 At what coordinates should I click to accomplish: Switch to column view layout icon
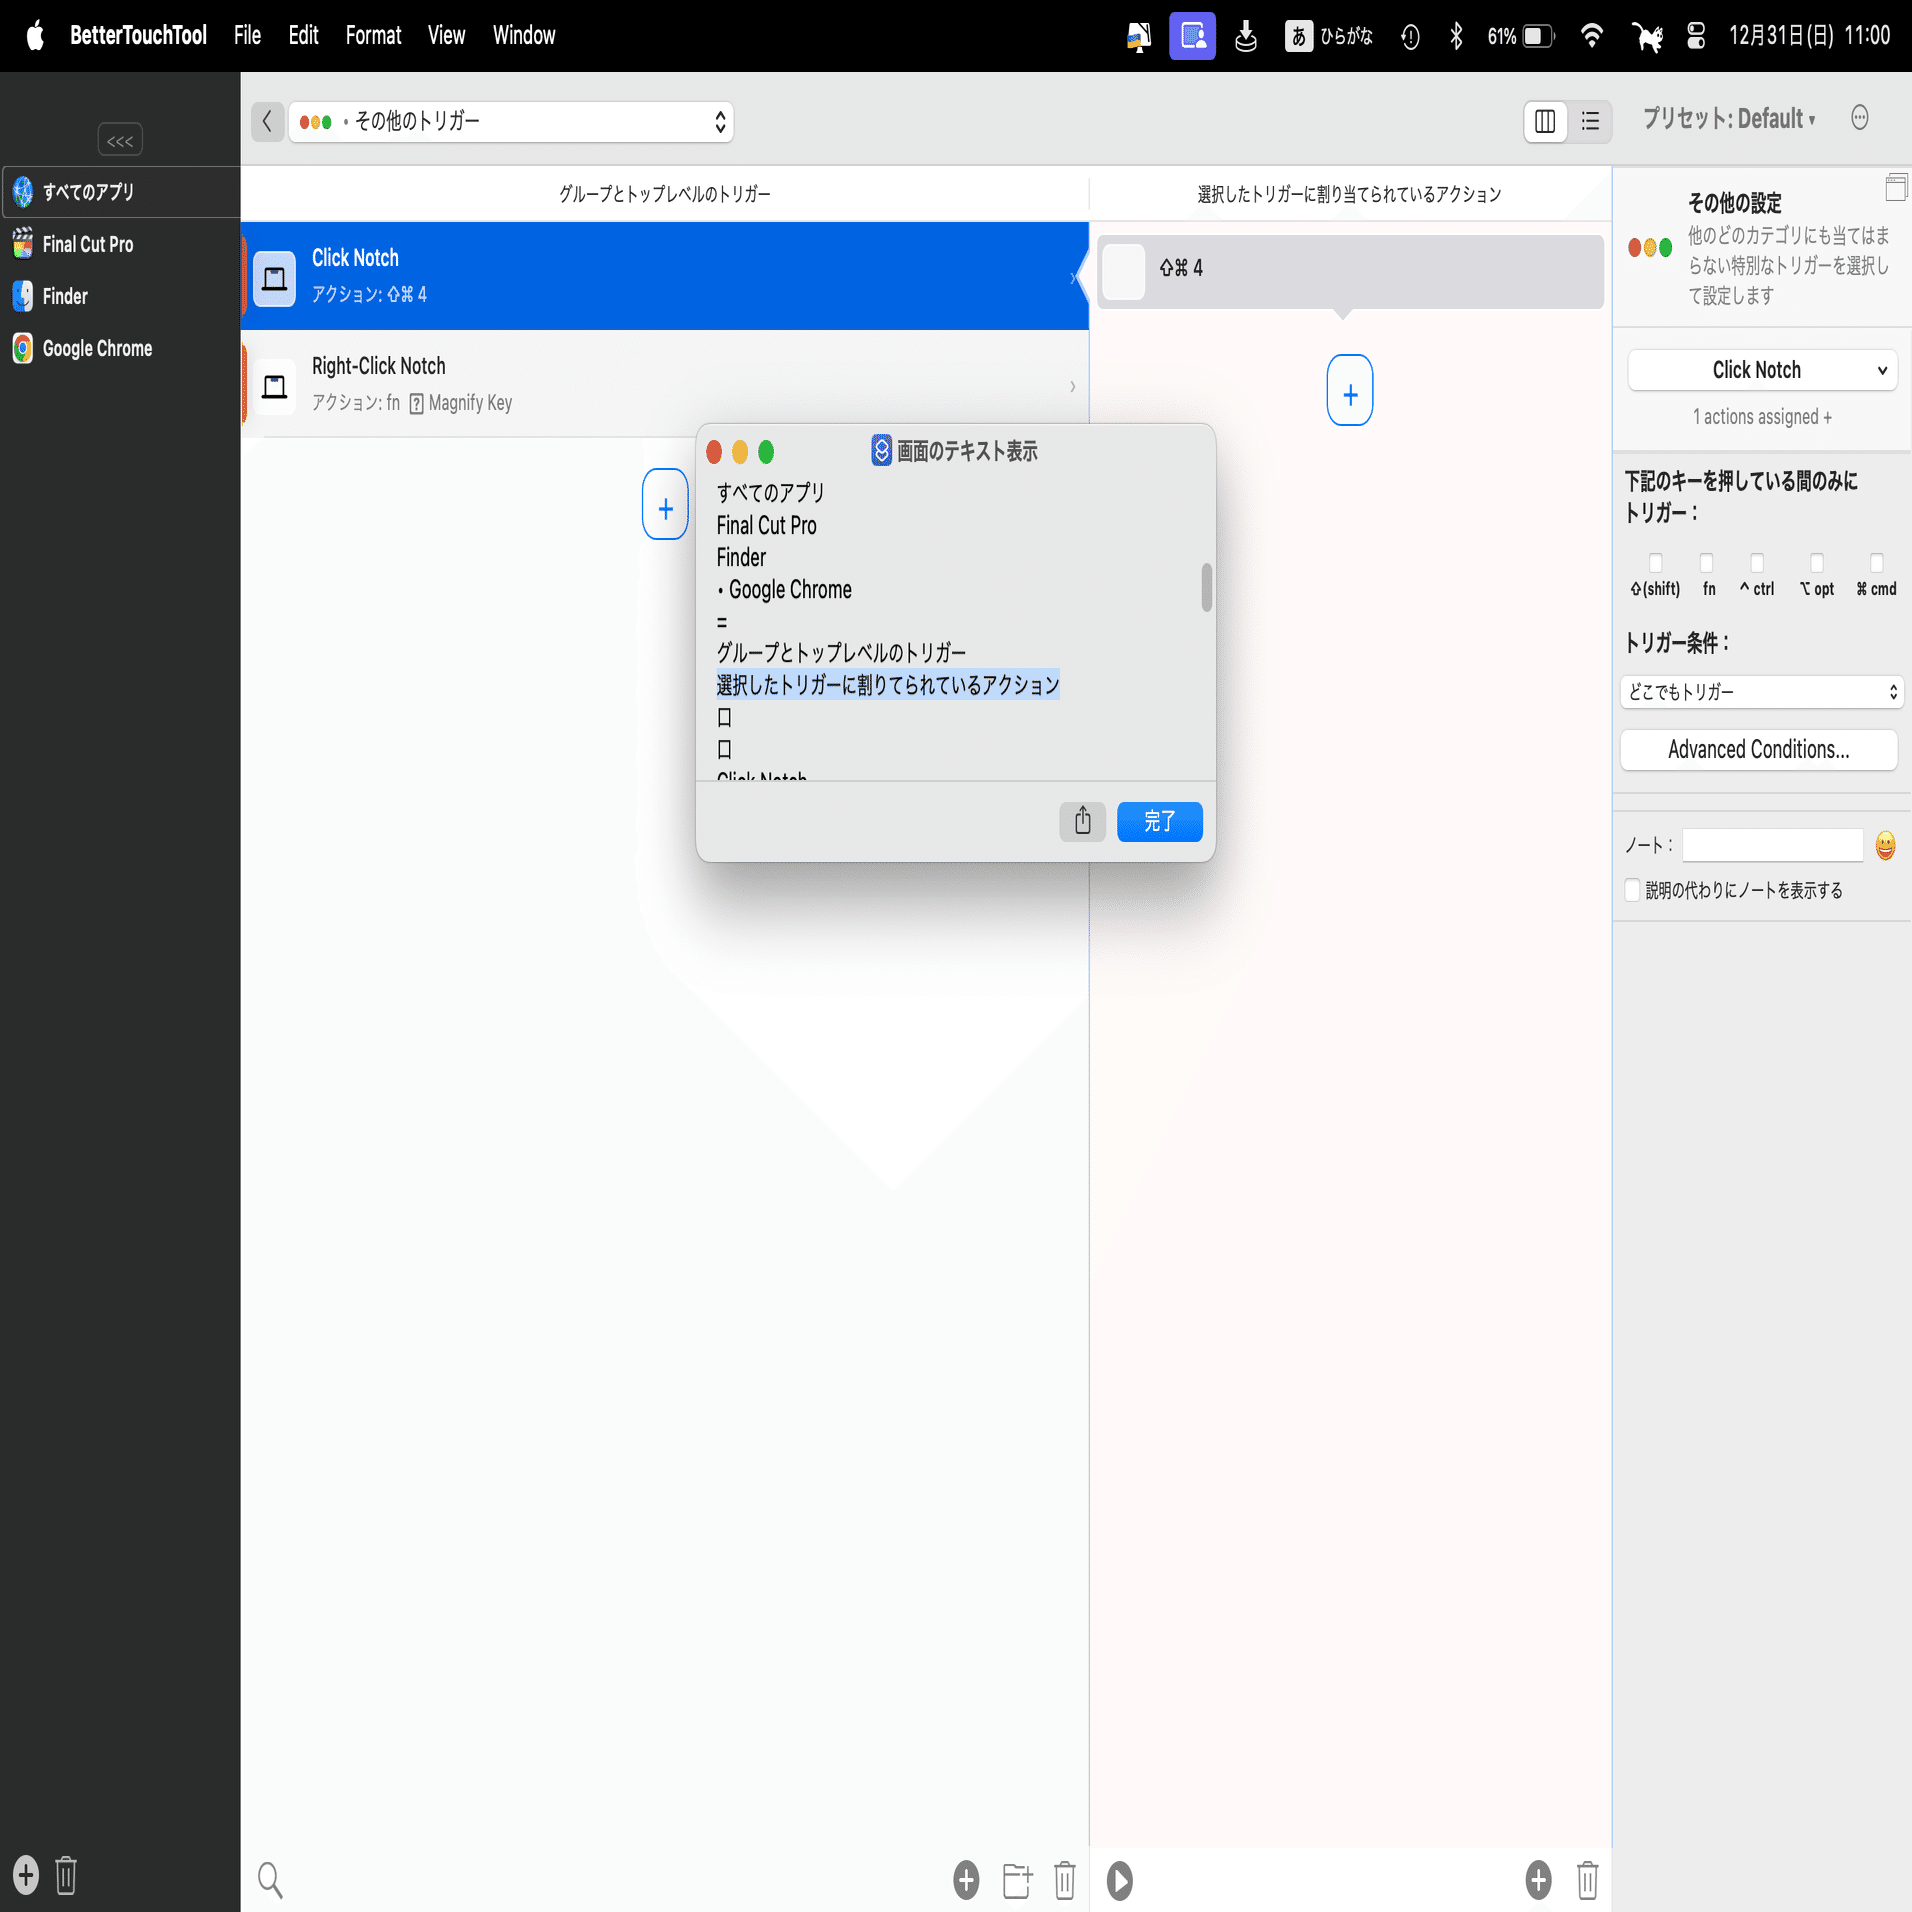[x=1545, y=121]
